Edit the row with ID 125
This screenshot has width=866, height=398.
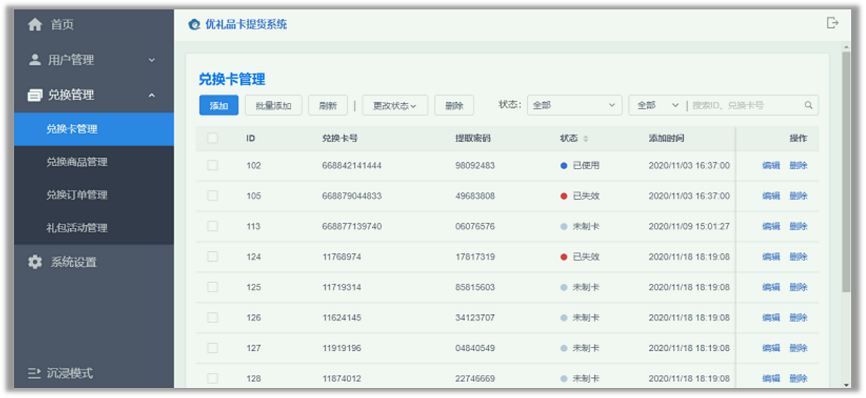click(x=771, y=287)
